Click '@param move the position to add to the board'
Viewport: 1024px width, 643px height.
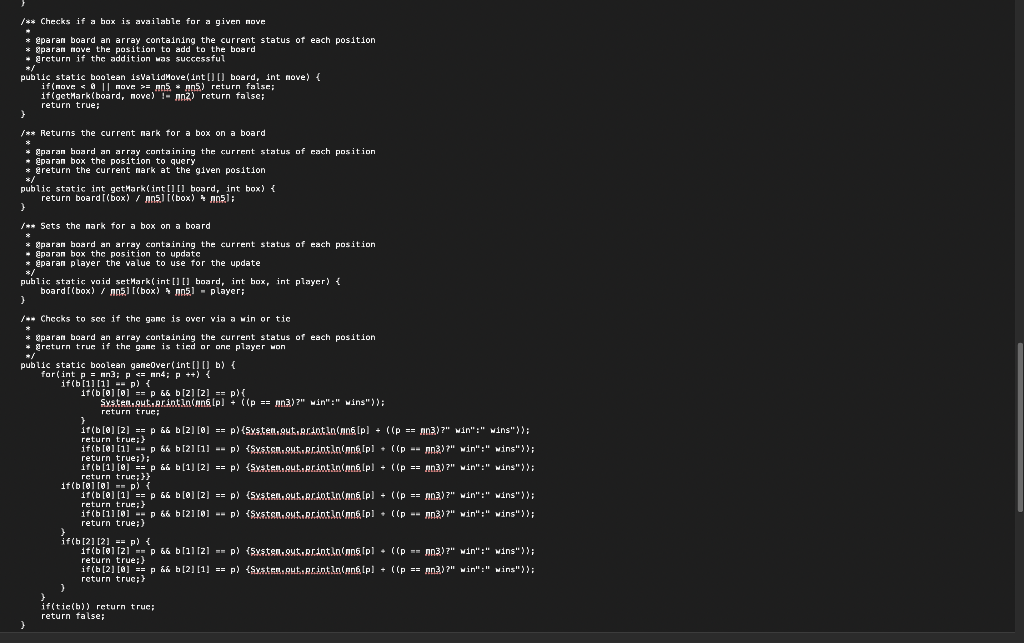[x=145, y=50]
